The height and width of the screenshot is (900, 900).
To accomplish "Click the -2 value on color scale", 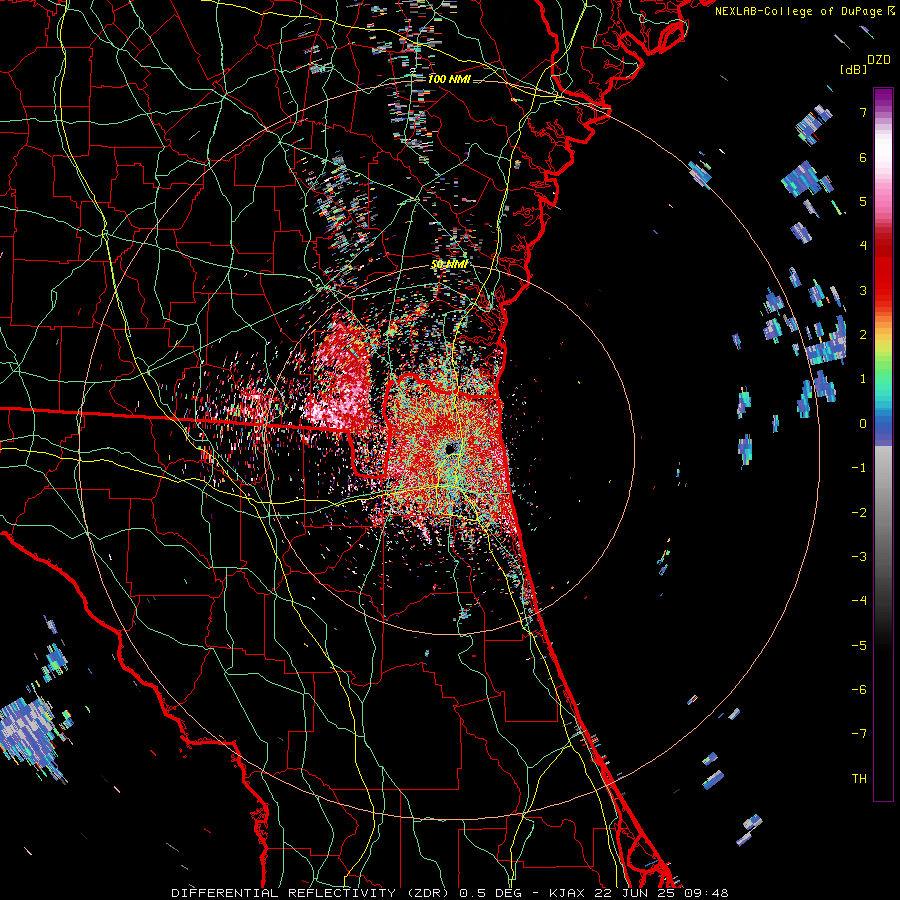I will pos(859,513).
